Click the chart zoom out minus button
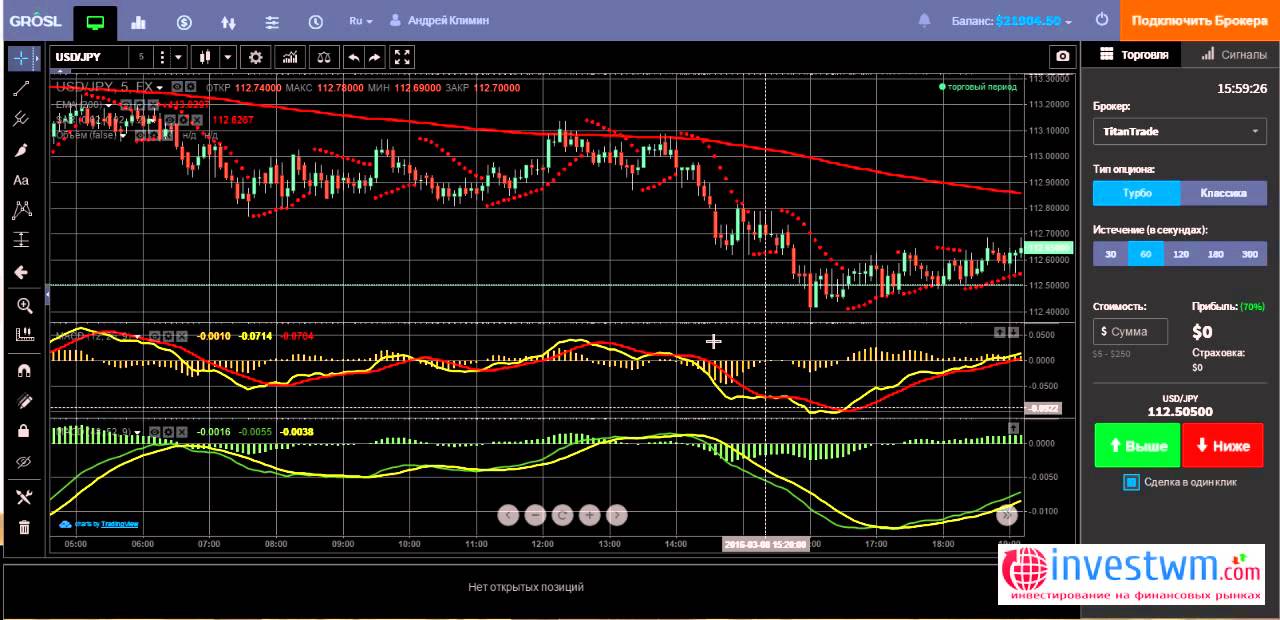Screen dimensions: 1280x620 535,515
